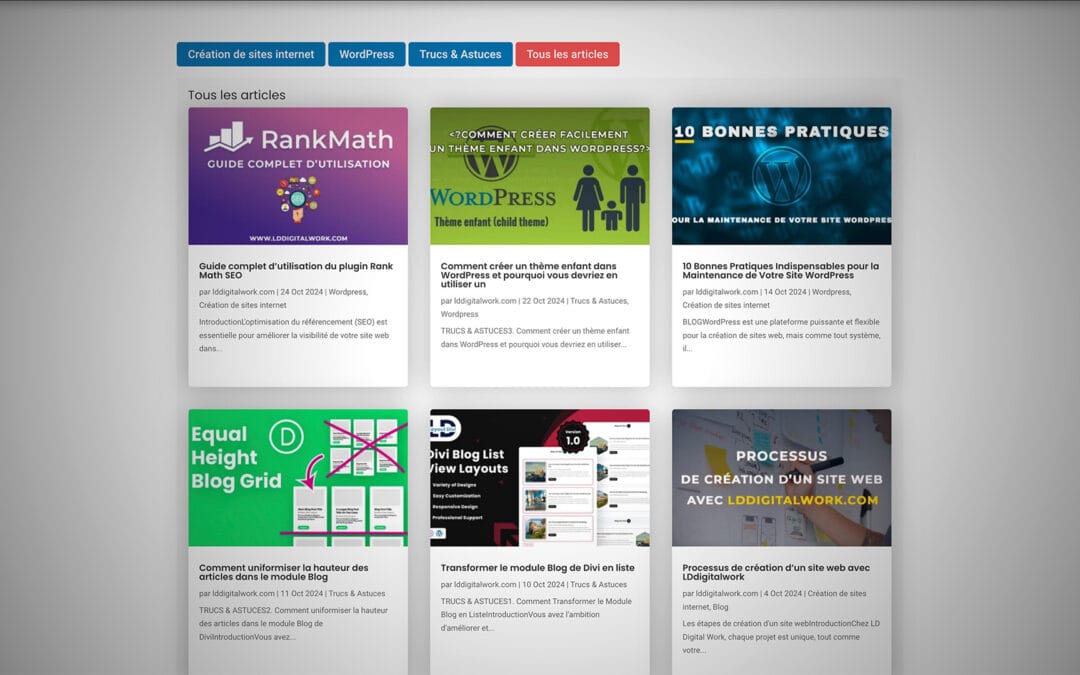The width and height of the screenshot is (1080, 675).
Task: Click the "Equal Height Blog Grid" thumbnail
Action: click(297, 478)
